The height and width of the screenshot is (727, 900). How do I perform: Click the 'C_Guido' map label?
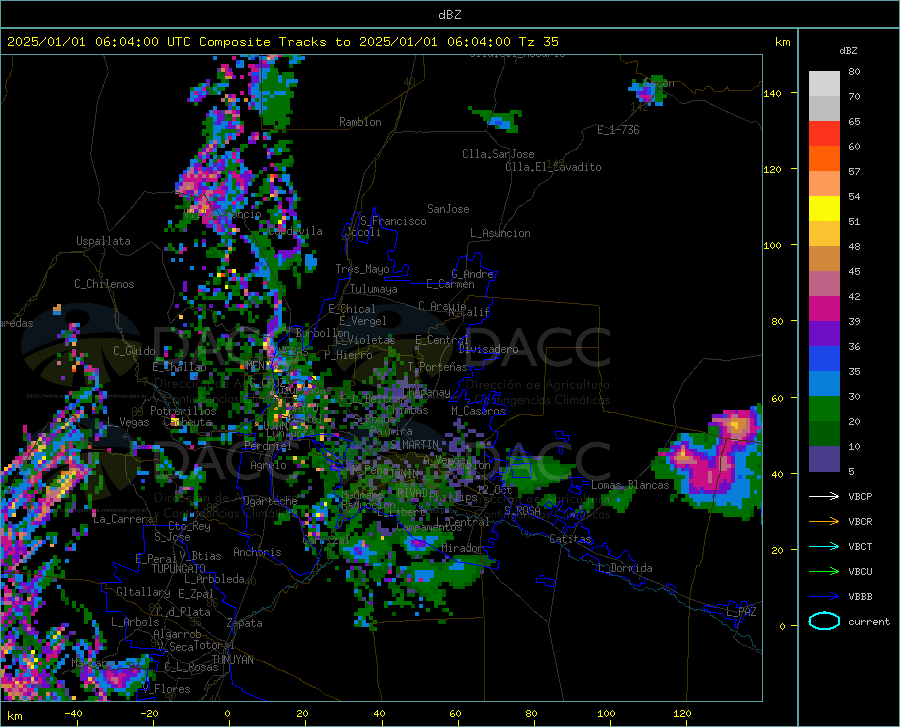(134, 351)
